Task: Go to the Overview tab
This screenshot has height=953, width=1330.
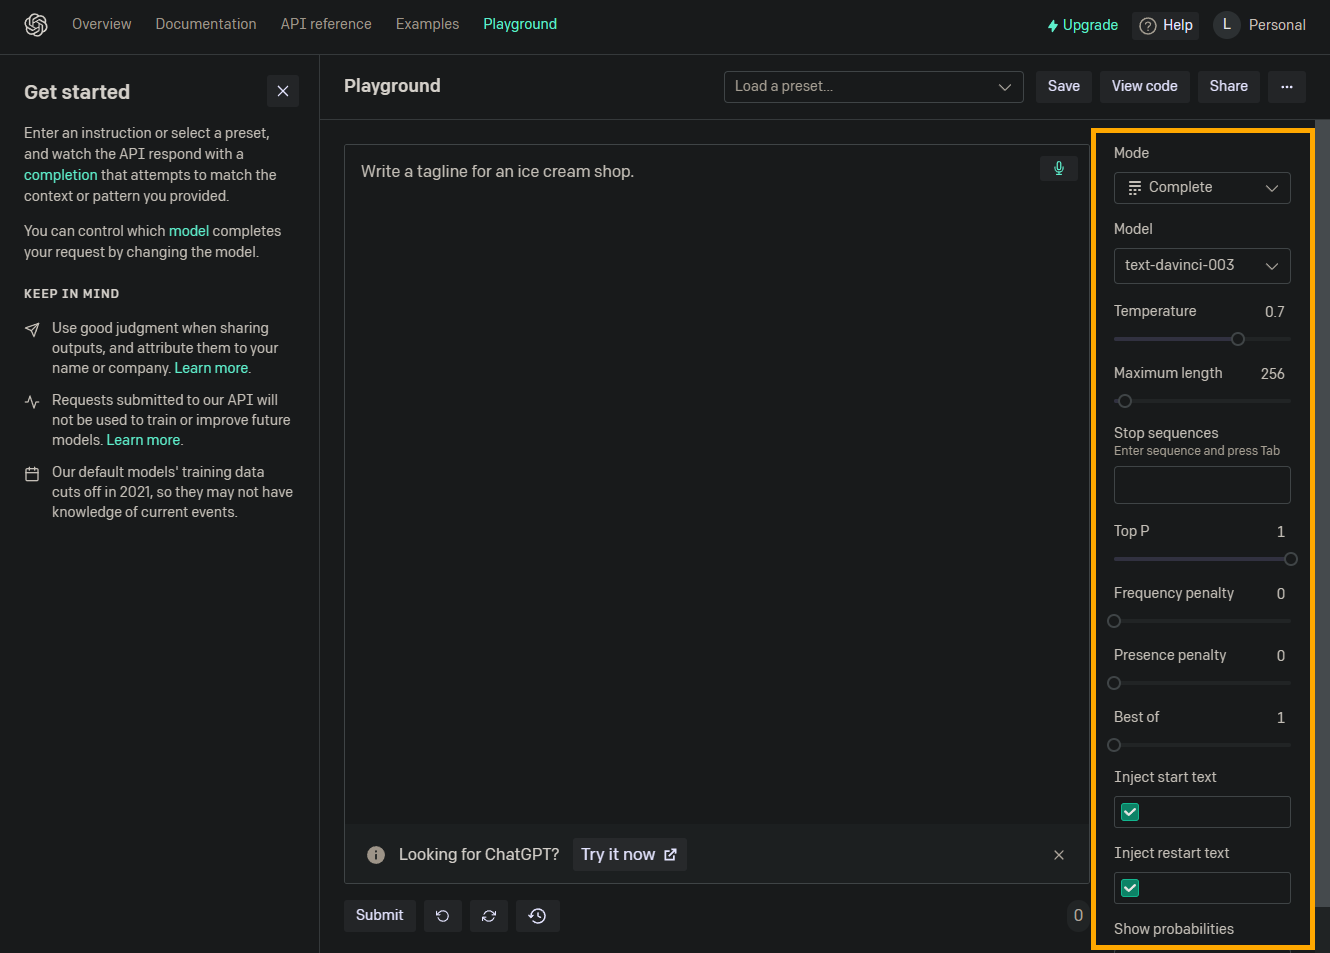Action: (x=101, y=24)
